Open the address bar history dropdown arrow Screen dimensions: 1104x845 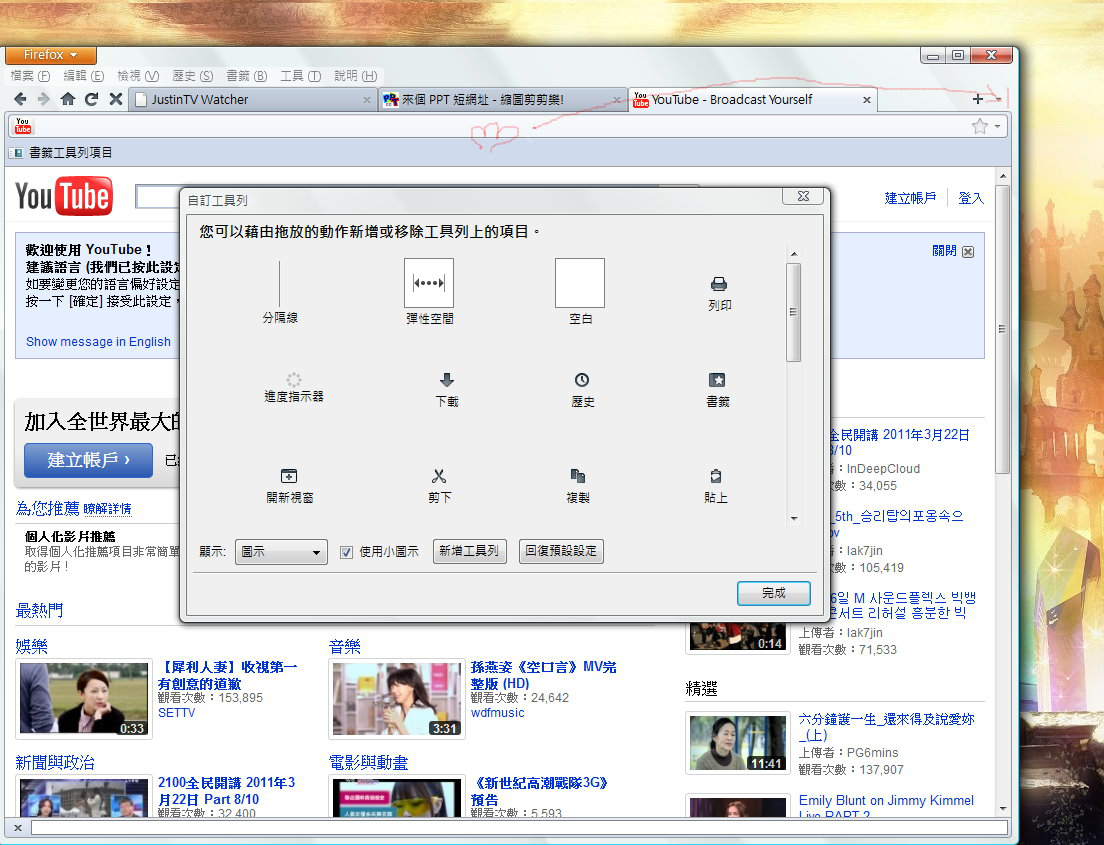pyautogui.click(x=998, y=127)
